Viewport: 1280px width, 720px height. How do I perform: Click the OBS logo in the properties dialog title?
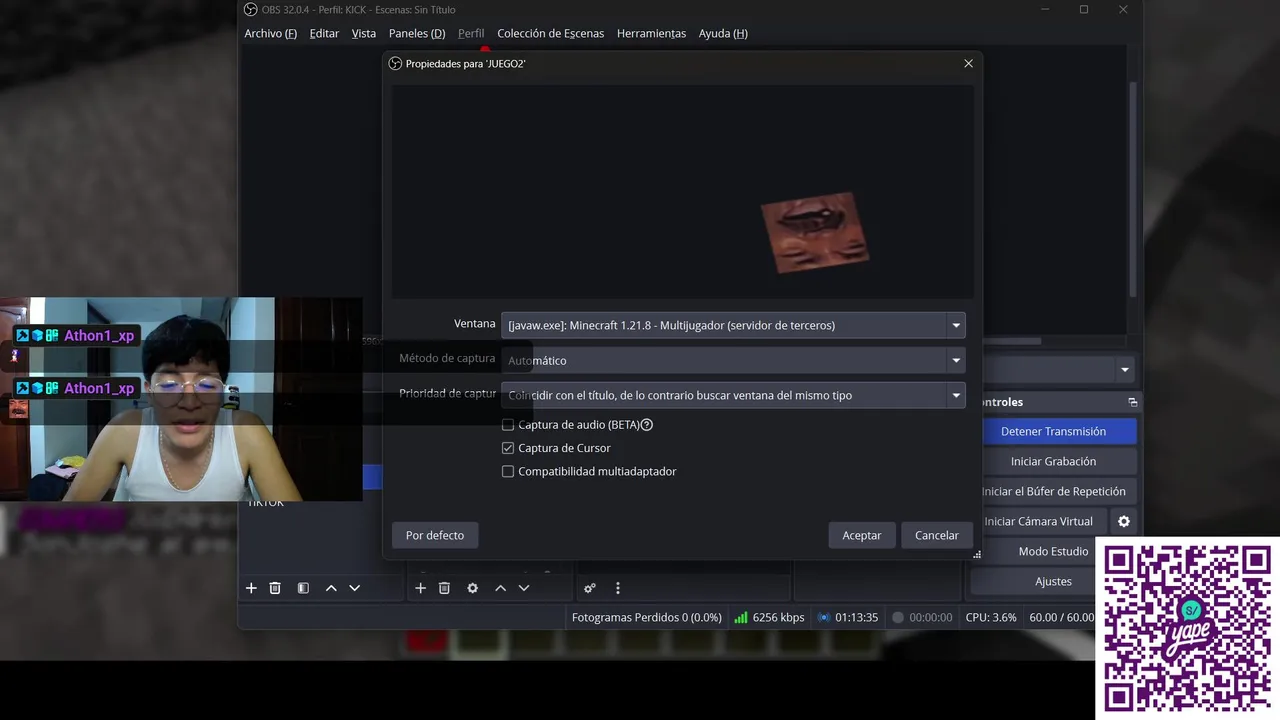(395, 63)
